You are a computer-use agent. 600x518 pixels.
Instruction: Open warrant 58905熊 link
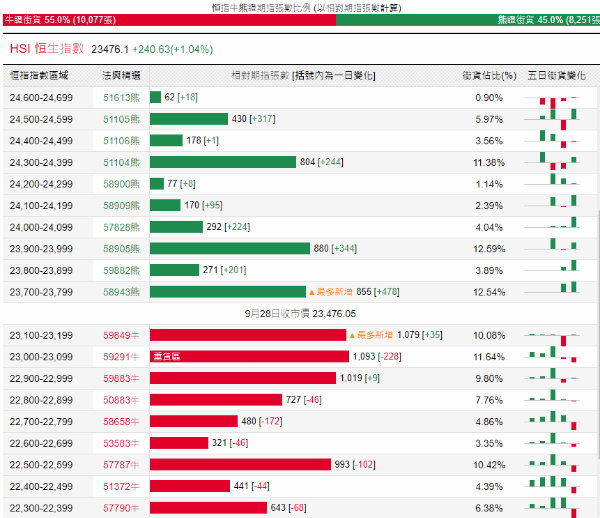[121, 249]
